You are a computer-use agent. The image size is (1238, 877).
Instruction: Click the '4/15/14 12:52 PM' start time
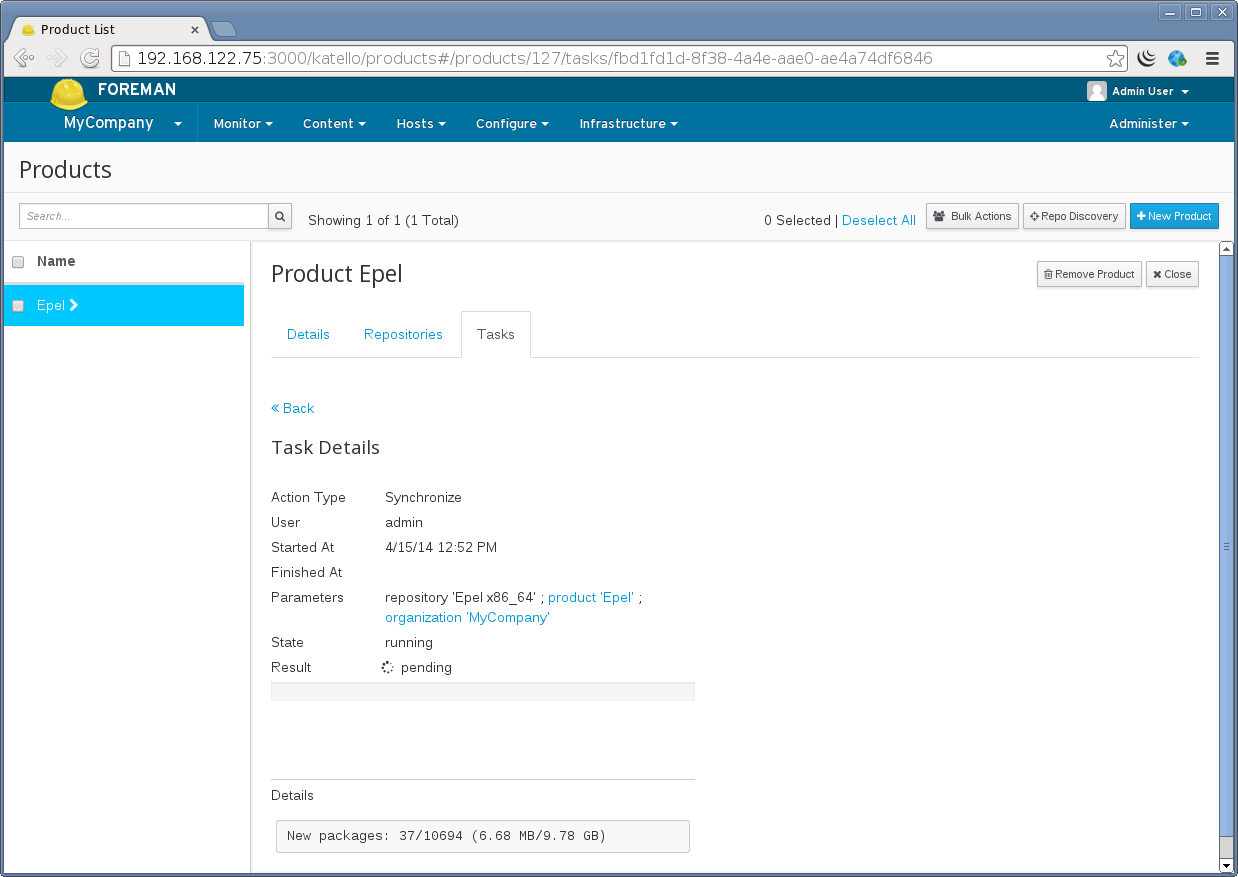click(x=441, y=547)
